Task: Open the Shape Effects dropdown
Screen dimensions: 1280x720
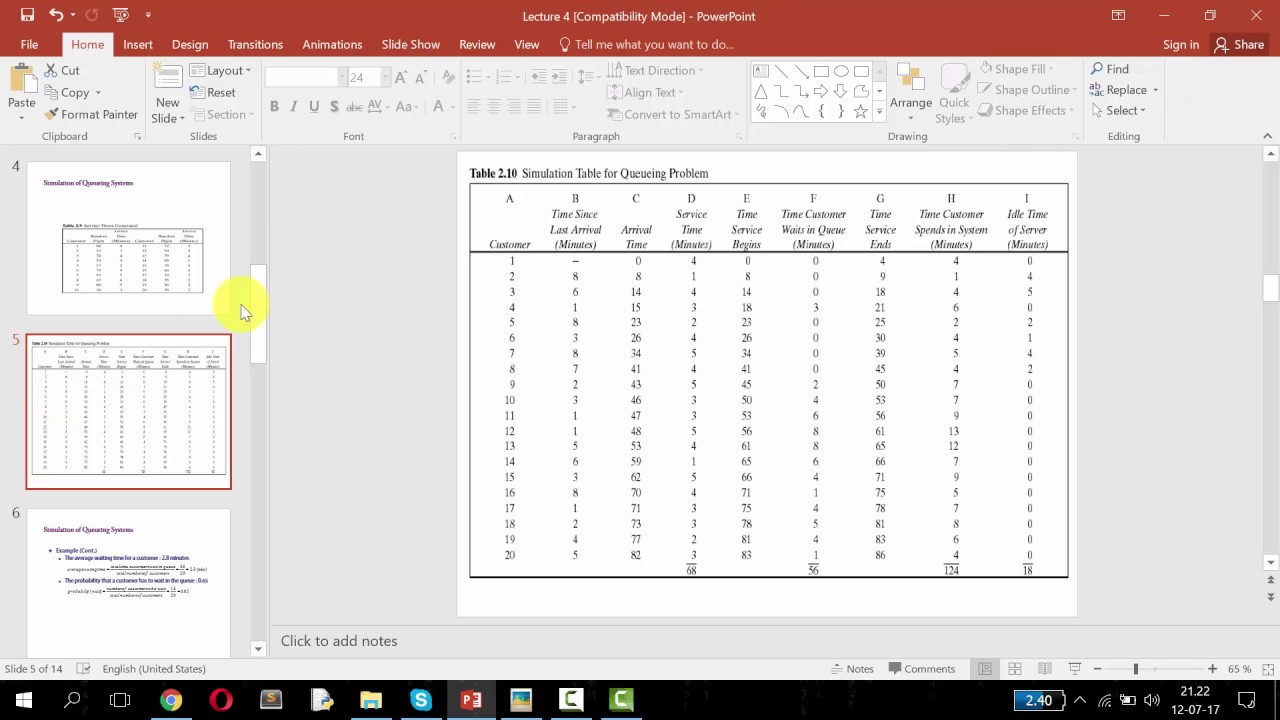Action: [1025, 110]
